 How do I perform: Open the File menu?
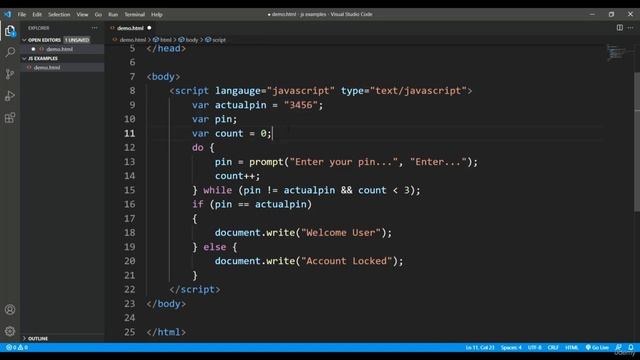22,14
